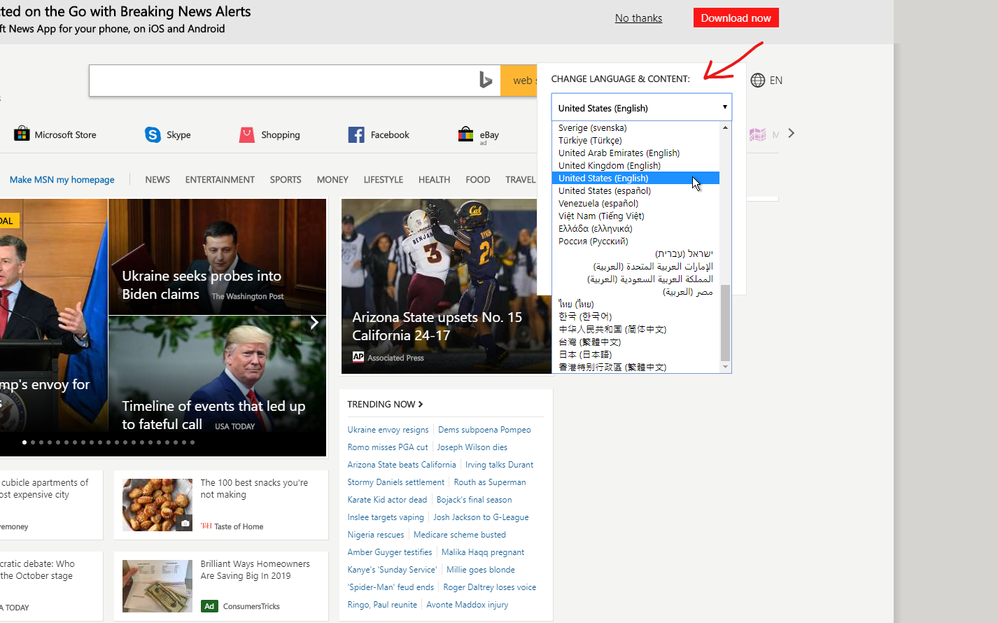Screen dimensions: 998x623
Task: Open the HEALTH navigation tab
Action: [434, 179]
